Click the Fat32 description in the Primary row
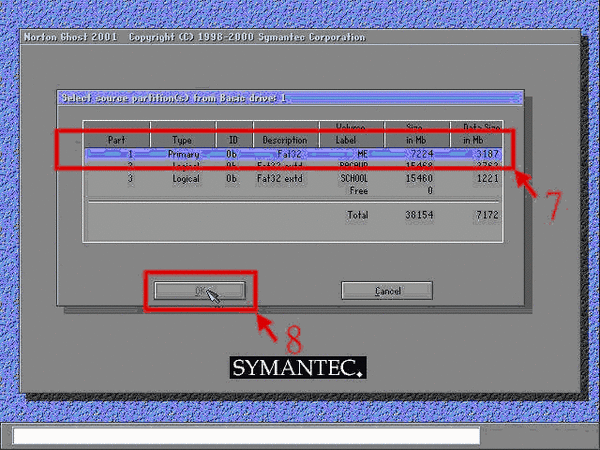This screenshot has width=600, height=450. click(289, 154)
